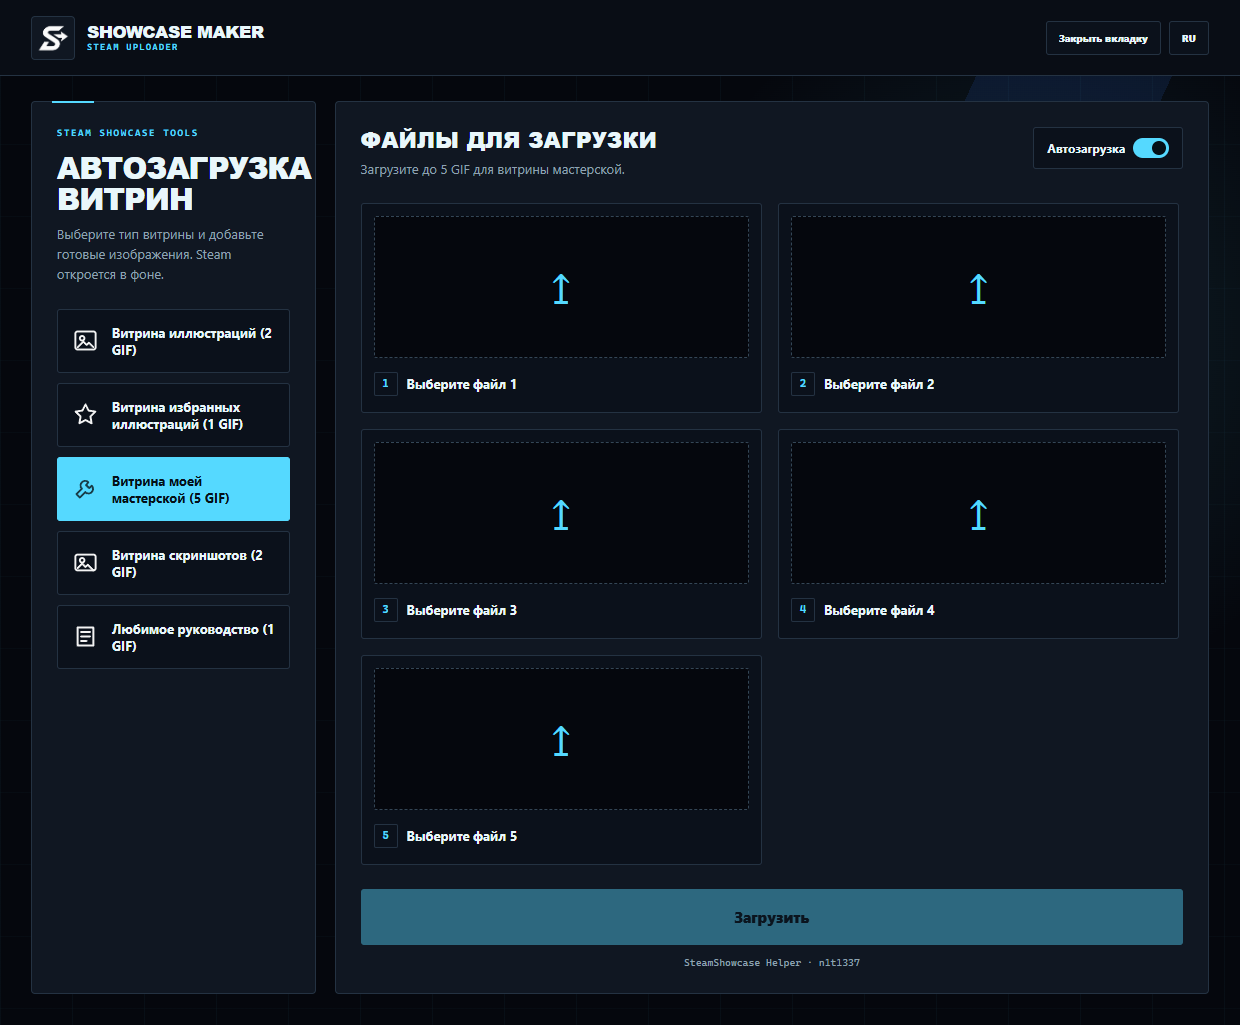Open the RU language selector
Image resolution: width=1240 pixels, height=1025 pixels.
pos(1189,38)
